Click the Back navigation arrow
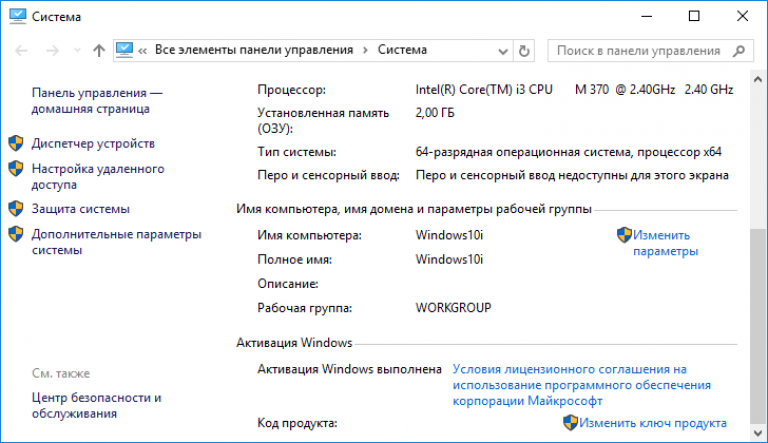 pos(22,50)
